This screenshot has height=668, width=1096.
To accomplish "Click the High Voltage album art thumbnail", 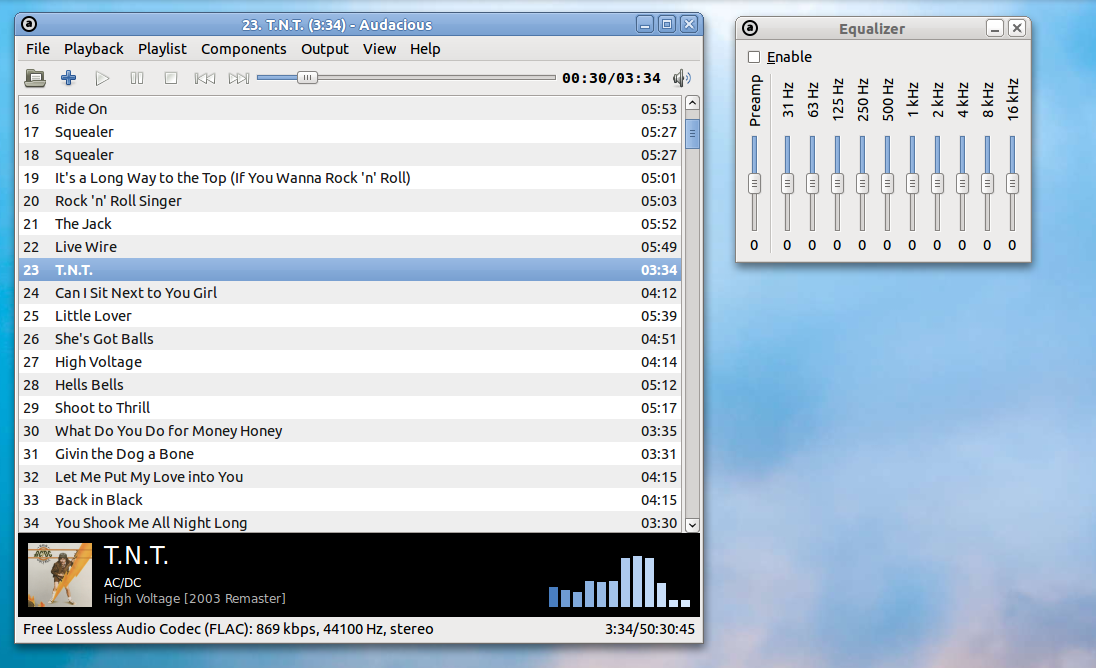I will (x=60, y=575).
